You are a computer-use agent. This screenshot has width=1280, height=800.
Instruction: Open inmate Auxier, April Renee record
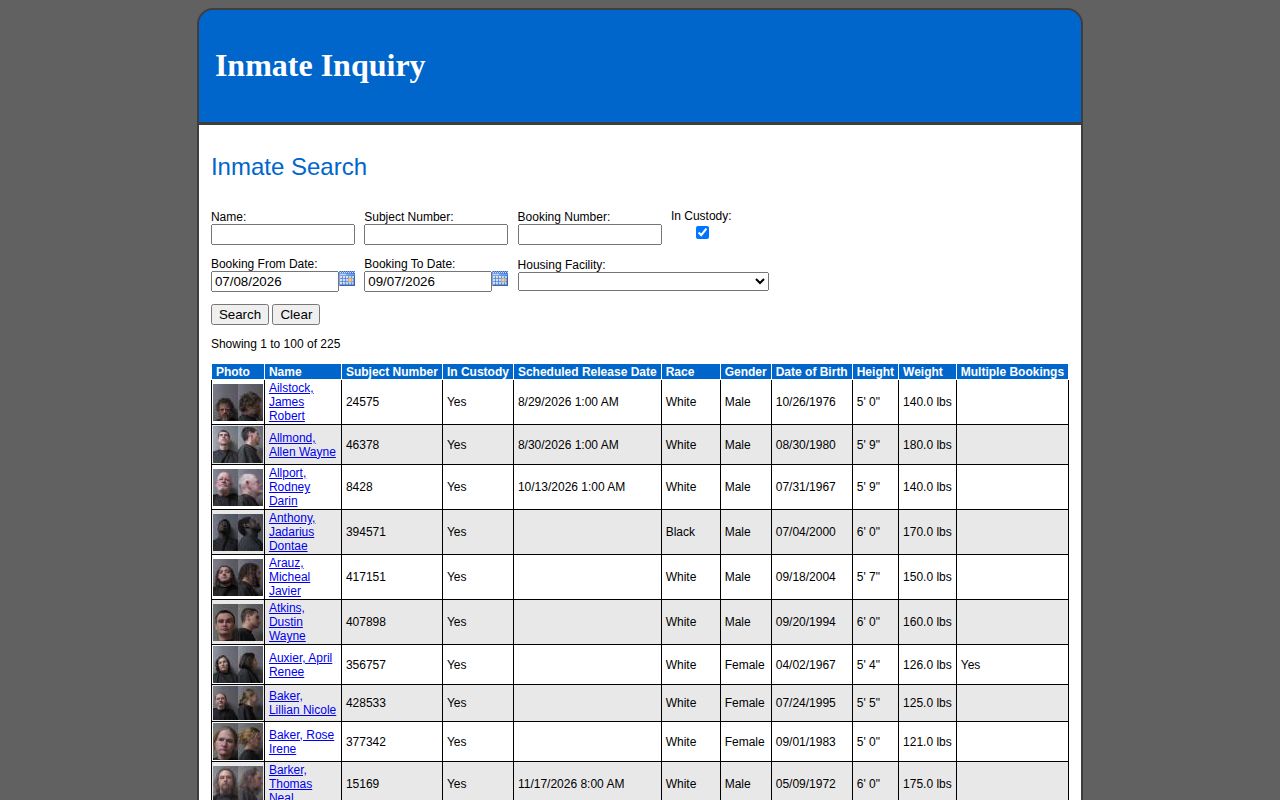(x=301, y=665)
